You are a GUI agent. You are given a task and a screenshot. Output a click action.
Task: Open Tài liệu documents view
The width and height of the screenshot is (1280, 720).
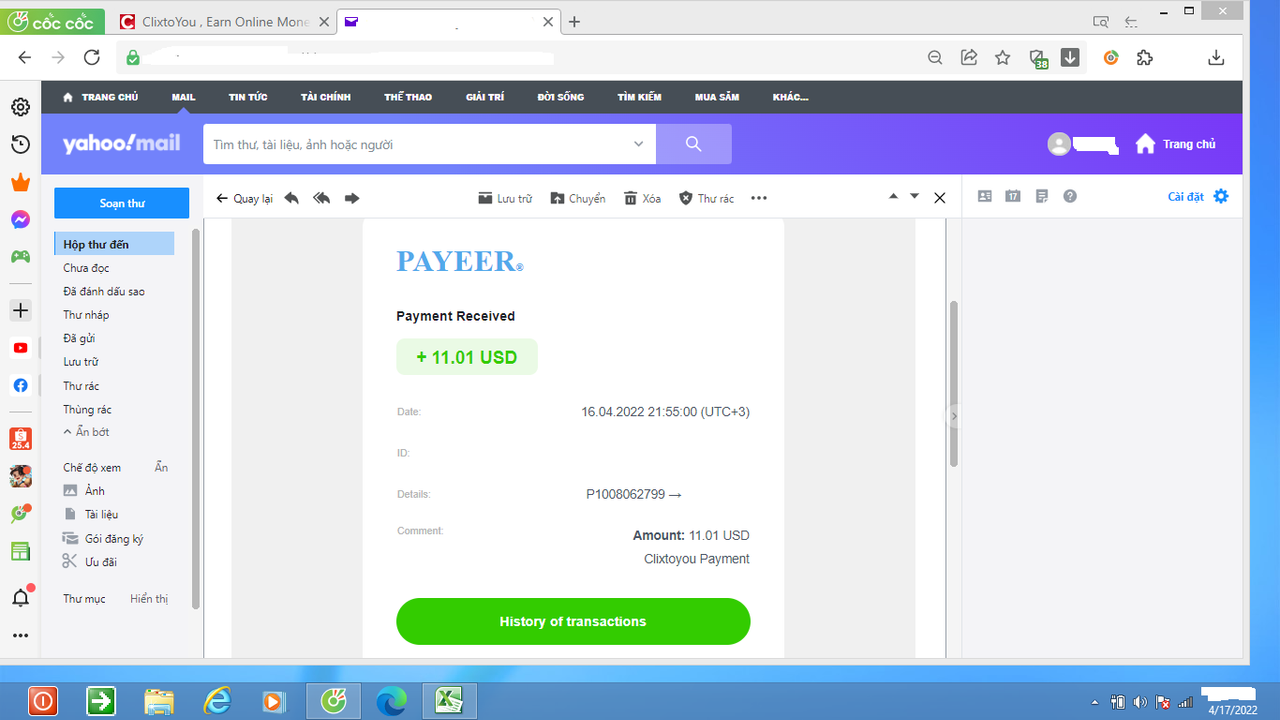coord(91,514)
